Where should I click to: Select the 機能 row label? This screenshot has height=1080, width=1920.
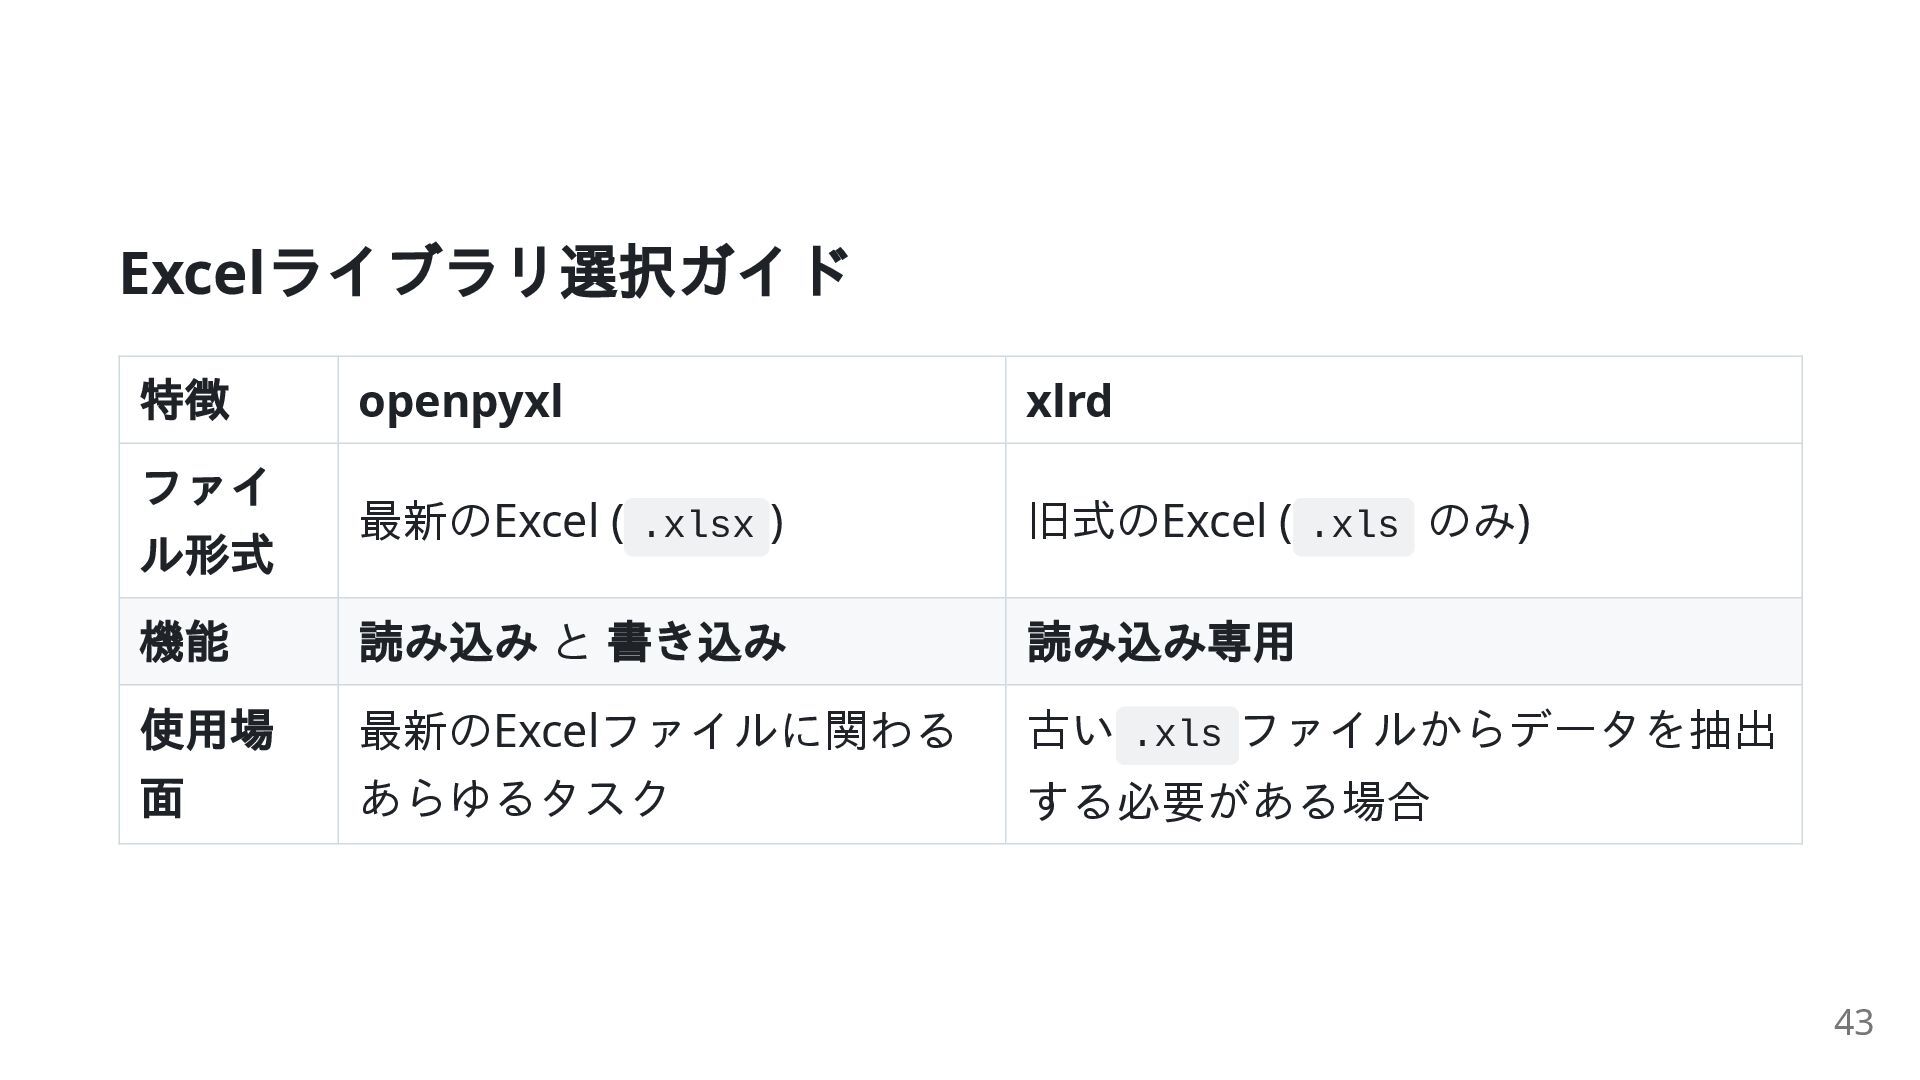click(x=185, y=642)
